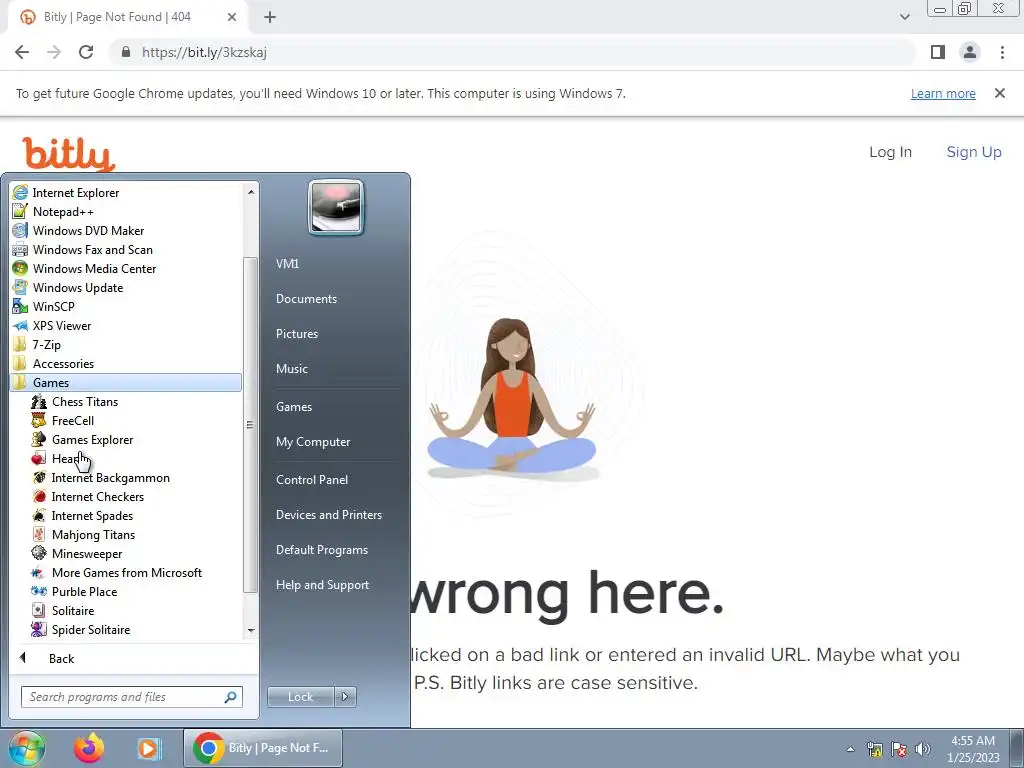Open Help and Support
This screenshot has height=768, width=1024.
[322, 585]
